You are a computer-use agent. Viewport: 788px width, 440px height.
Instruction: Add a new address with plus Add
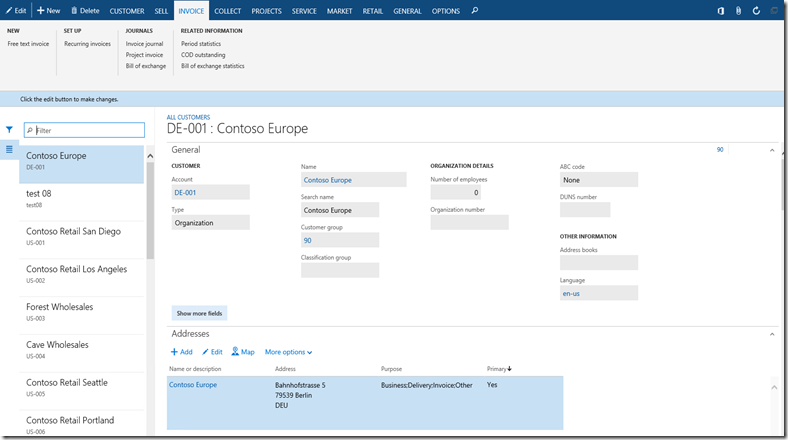pos(181,352)
